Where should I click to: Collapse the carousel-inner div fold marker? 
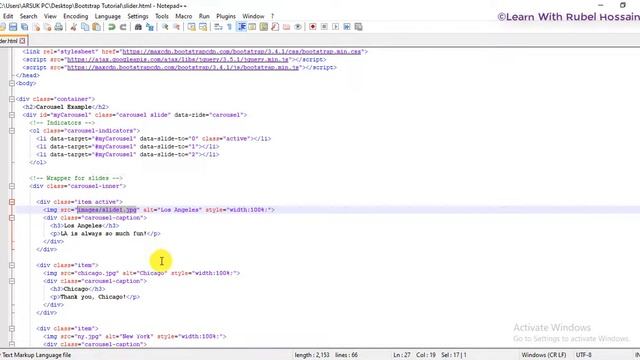tap(12, 186)
